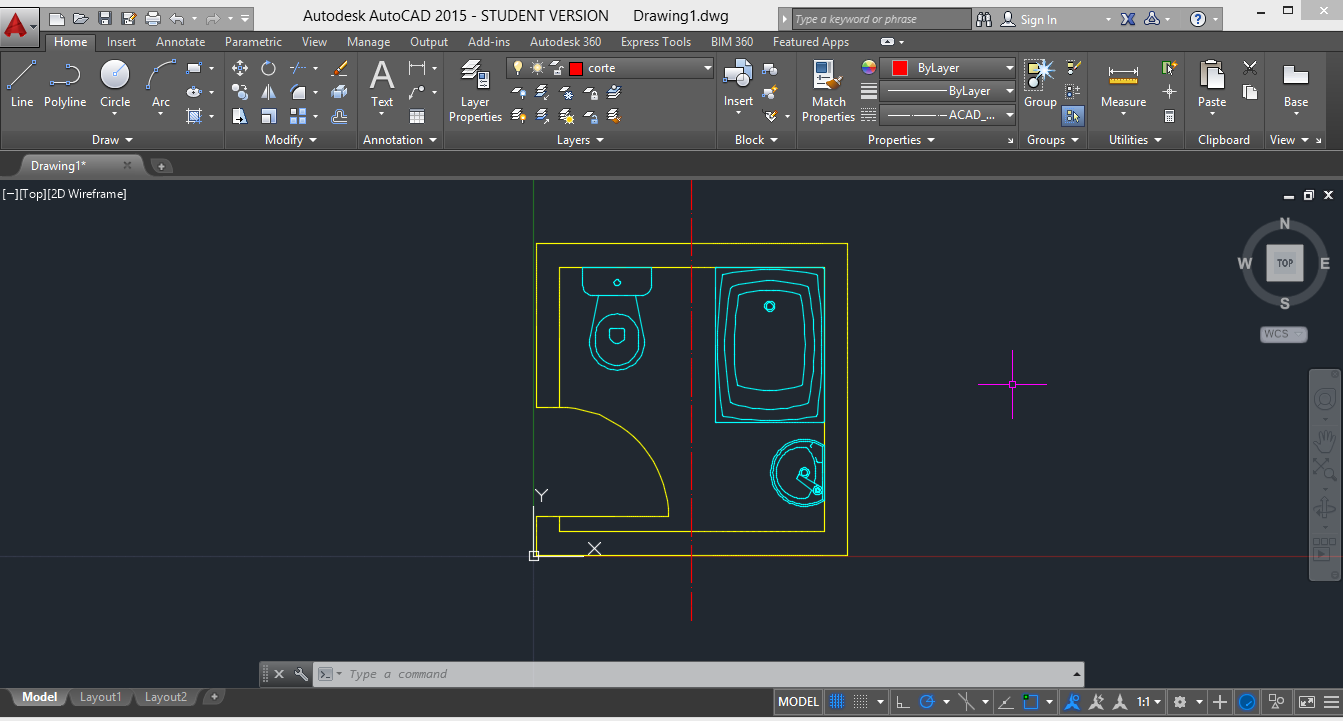Expand the Annotation panel
Image resolution: width=1343 pixels, height=721 pixels.
(x=400, y=140)
